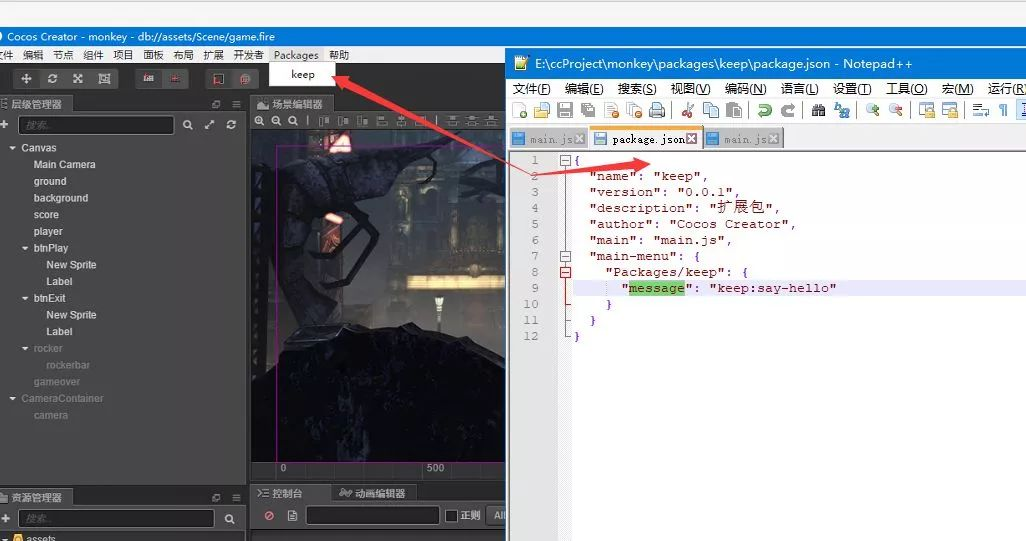The image size is (1026, 541).
Task: Click the search icon in the hierarchy panel
Action: coord(188,124)
